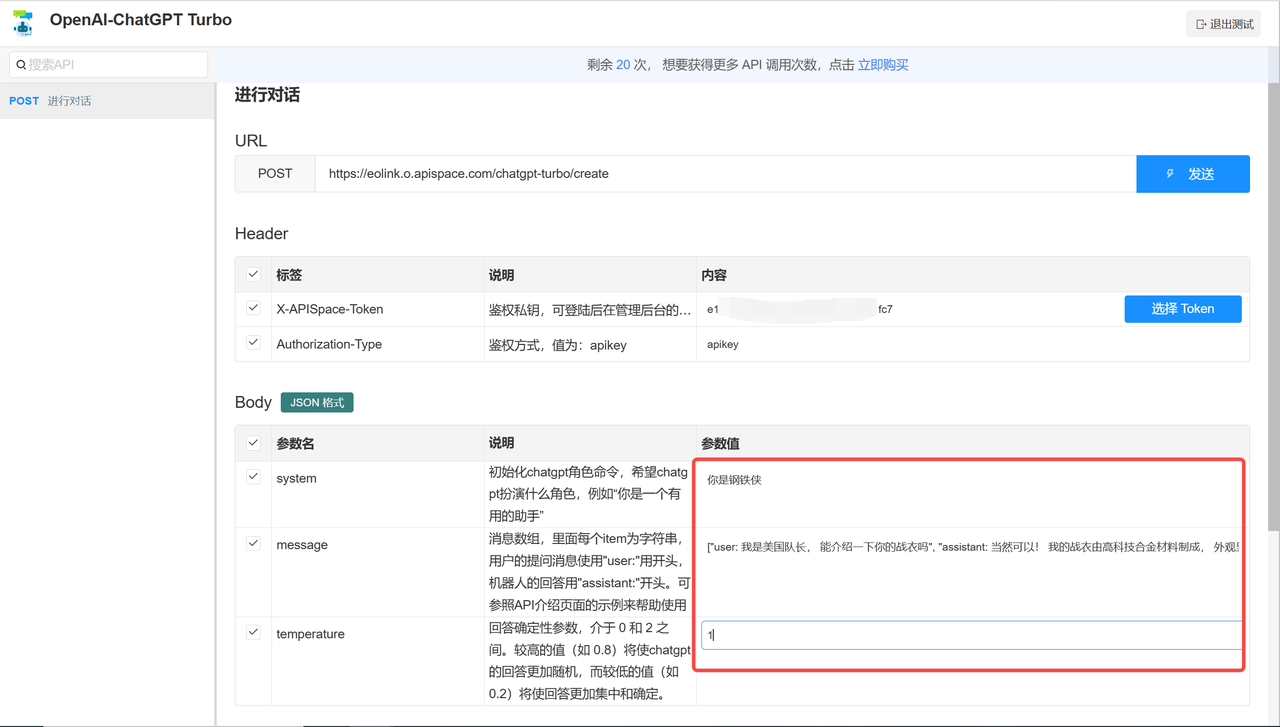Click the lightning icon on 发送 button
The image size is (1280, 727).
[1171, 174]
